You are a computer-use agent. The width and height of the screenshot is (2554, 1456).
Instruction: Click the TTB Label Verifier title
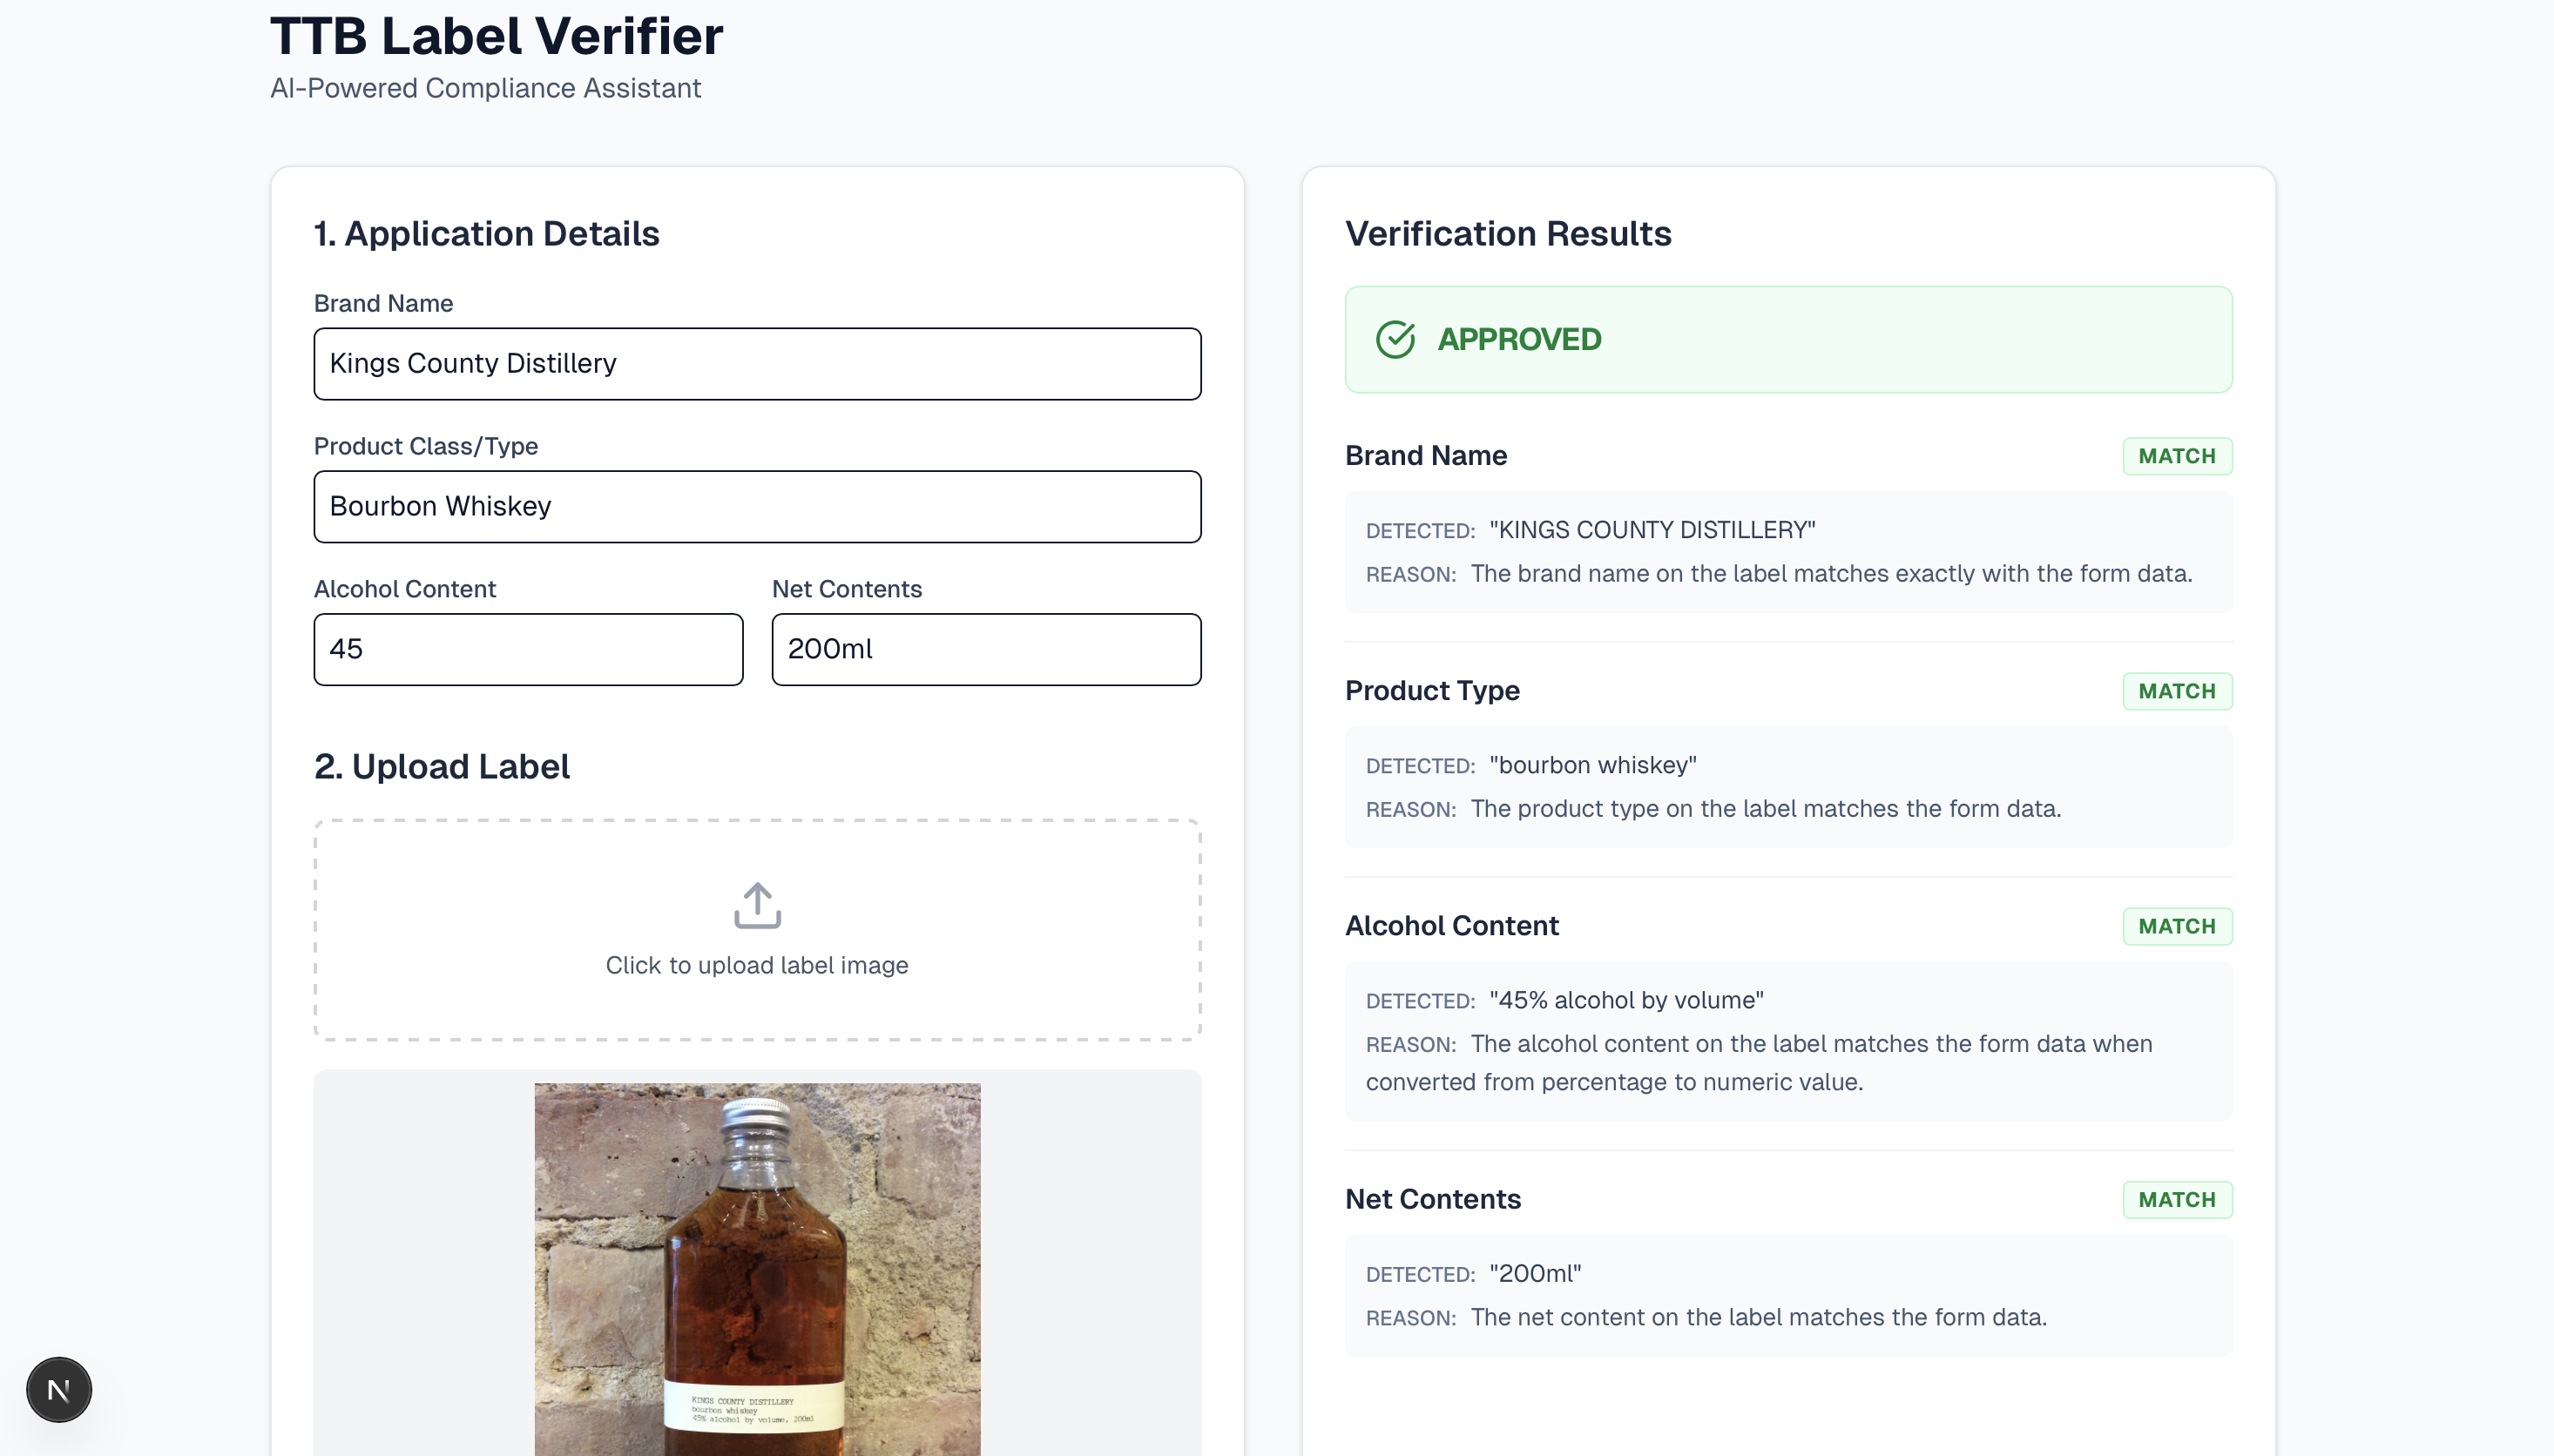click(497, 36)
